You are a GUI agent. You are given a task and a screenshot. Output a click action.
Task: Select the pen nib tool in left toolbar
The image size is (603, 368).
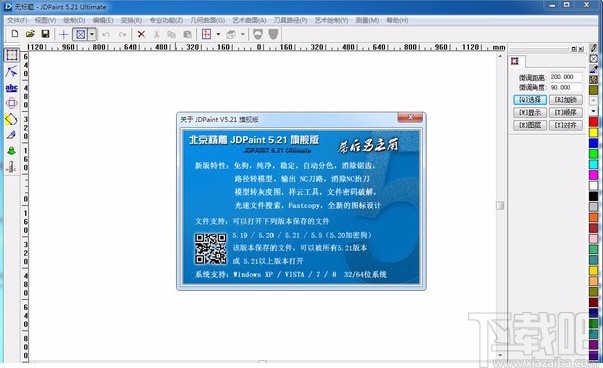click(11, 135)
